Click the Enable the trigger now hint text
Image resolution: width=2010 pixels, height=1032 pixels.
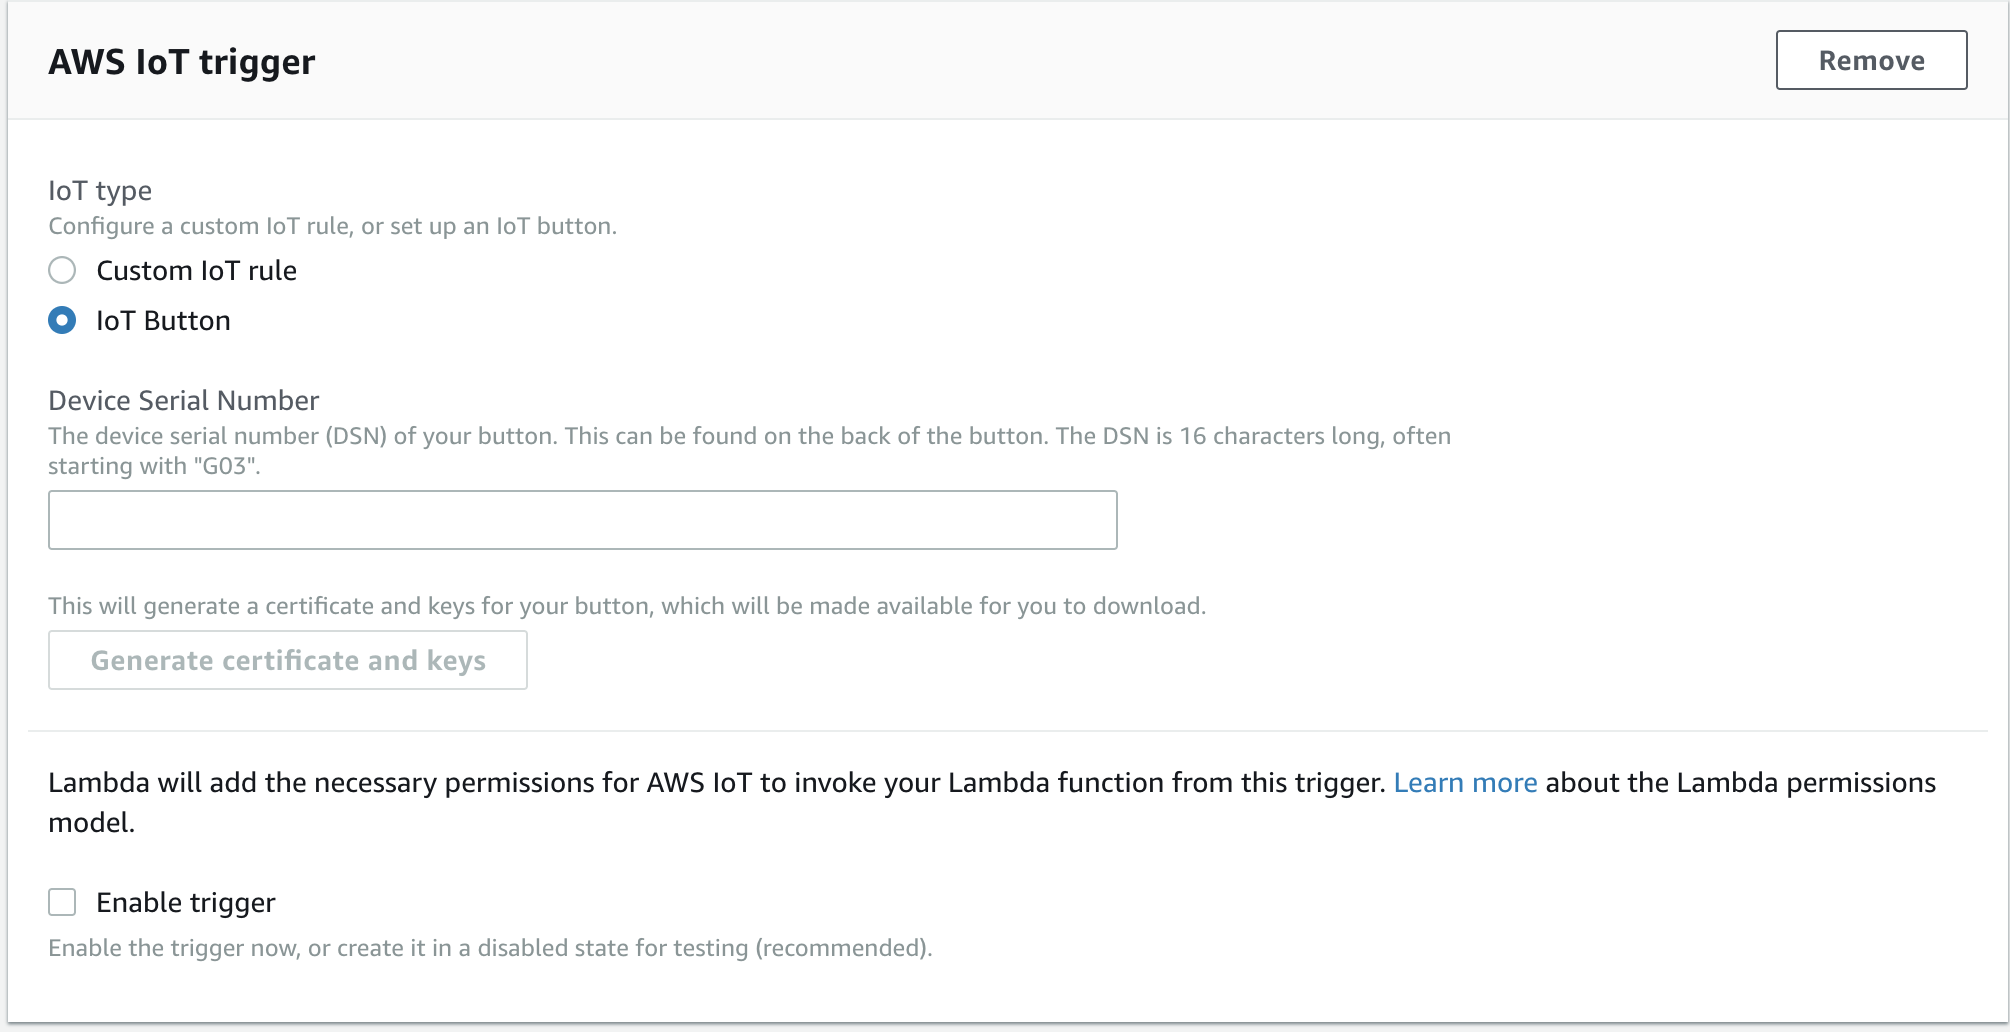[490, 948]
